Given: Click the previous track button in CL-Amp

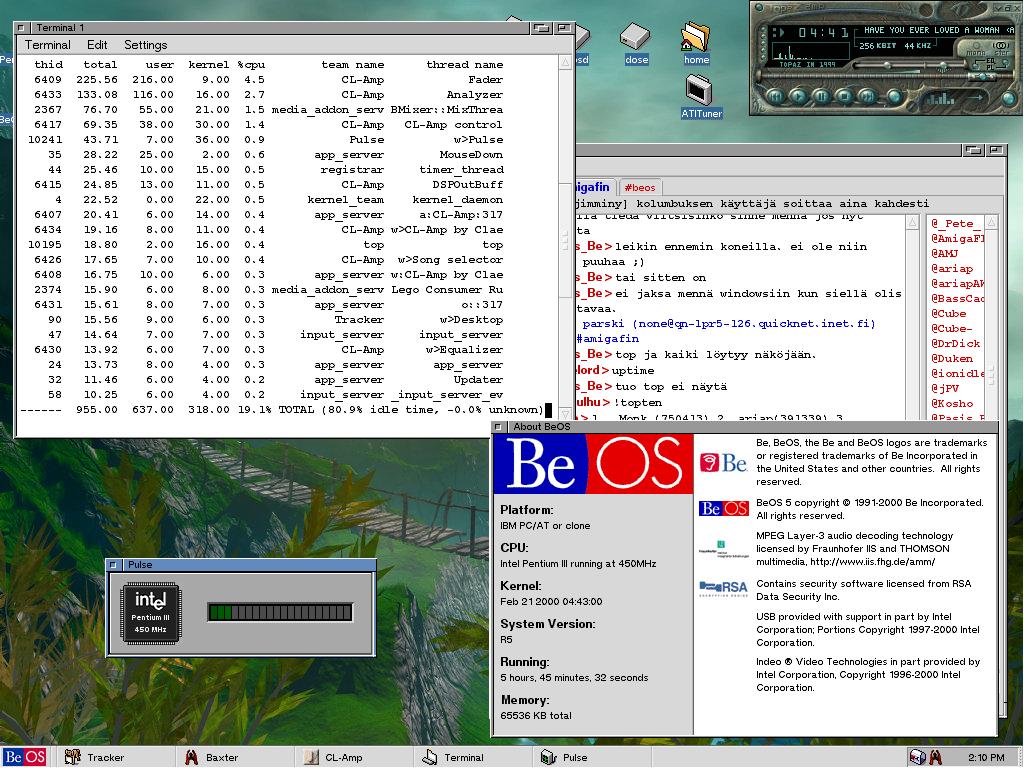Looking at the screenshot, I should [775, 97].
